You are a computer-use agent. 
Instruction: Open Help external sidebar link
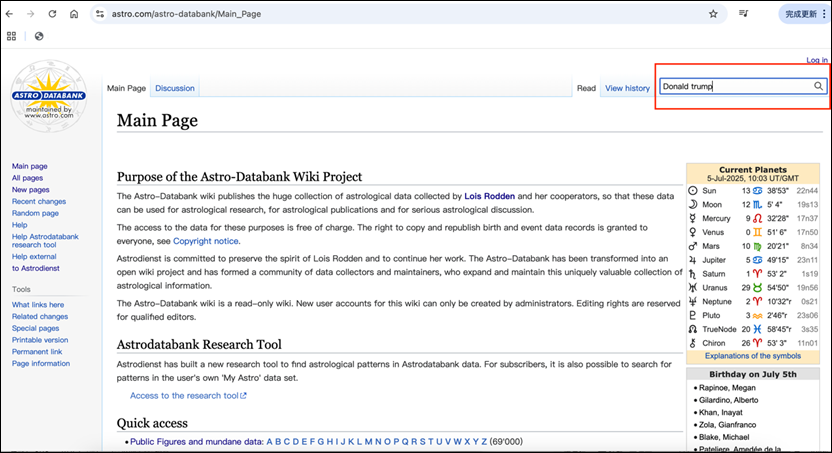pos(34,256)
